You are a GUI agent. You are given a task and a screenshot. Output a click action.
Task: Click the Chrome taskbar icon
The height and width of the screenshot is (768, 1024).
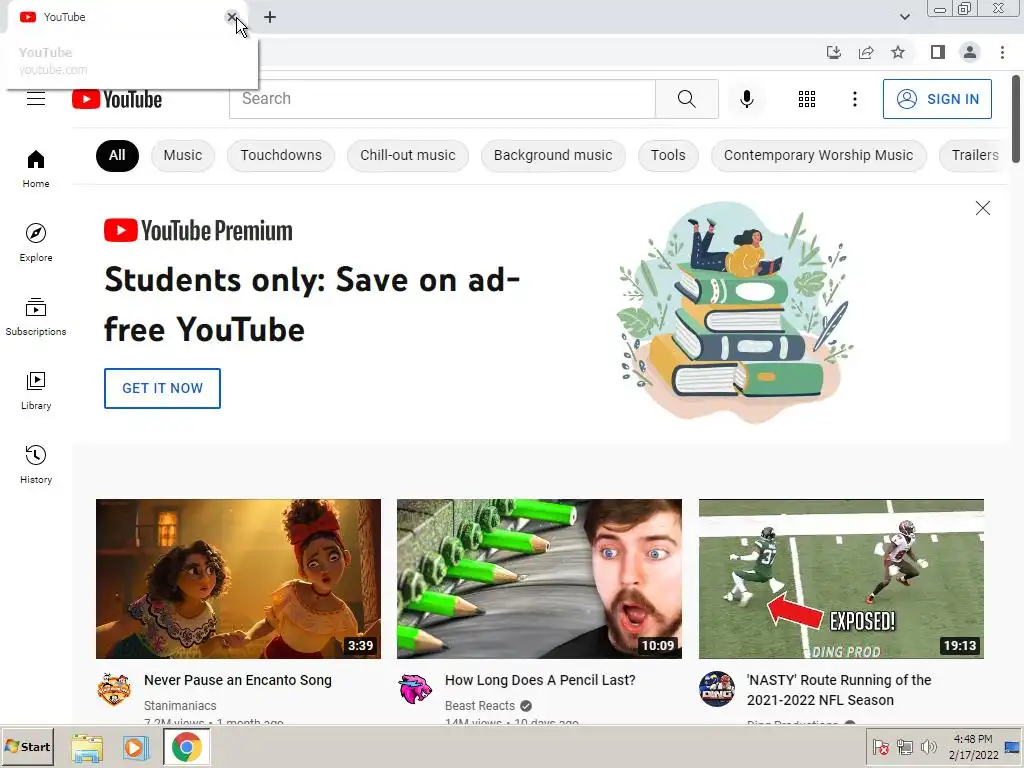(x=187, y=747)
